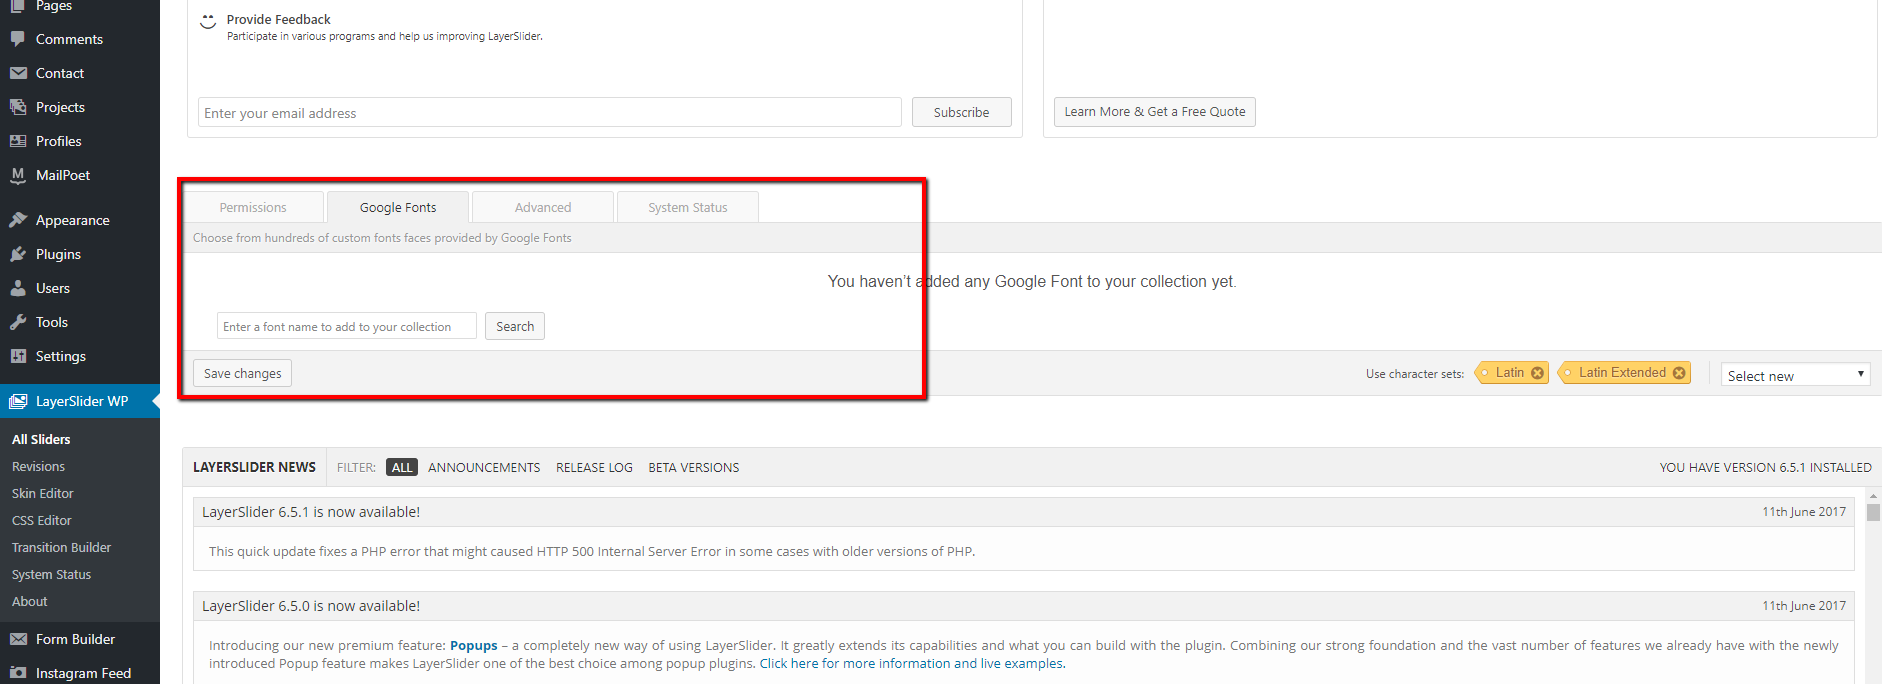Click the news scrollbar up arrow
Screen dimensions: 1882x684
tap(1873, 495)
